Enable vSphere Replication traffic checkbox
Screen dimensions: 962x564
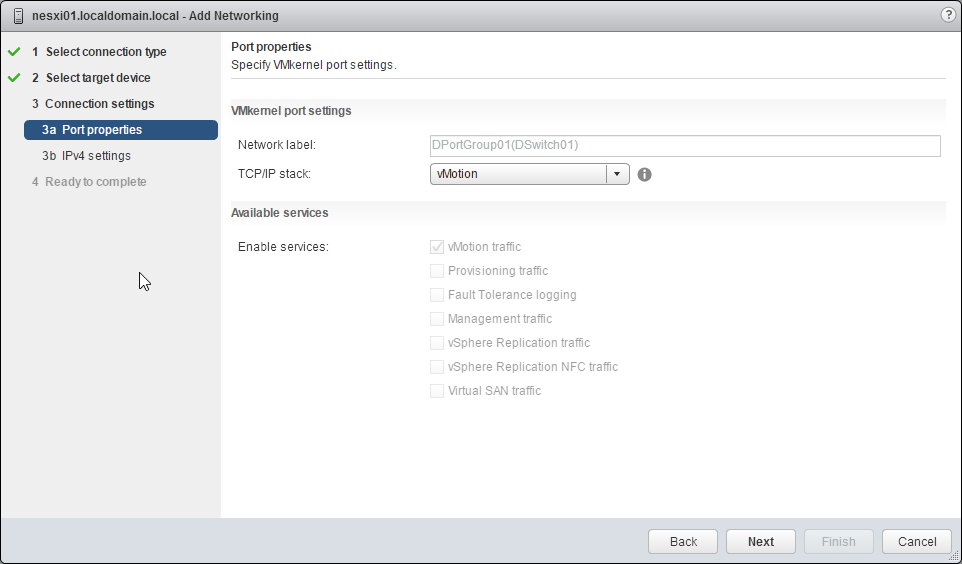437,343
